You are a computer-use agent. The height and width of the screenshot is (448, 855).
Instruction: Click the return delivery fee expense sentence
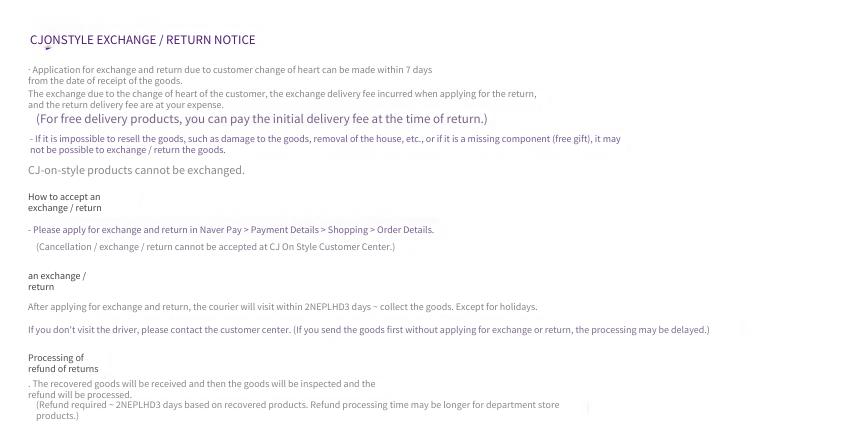pyautogui.click(x=282, y=99)
